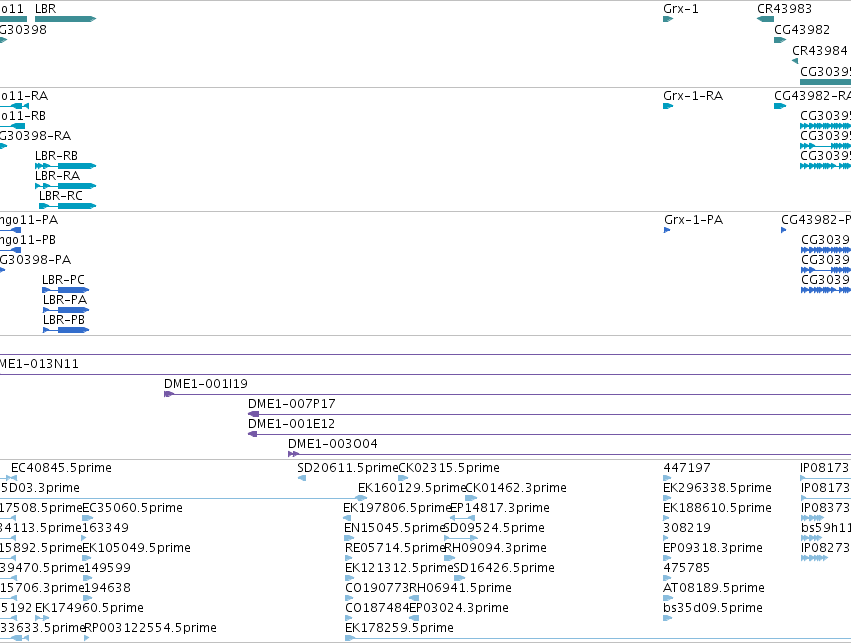Select protein LBR-PB
Image resolution: width=851 pixels, height=643 pixels.
point(66,330)
